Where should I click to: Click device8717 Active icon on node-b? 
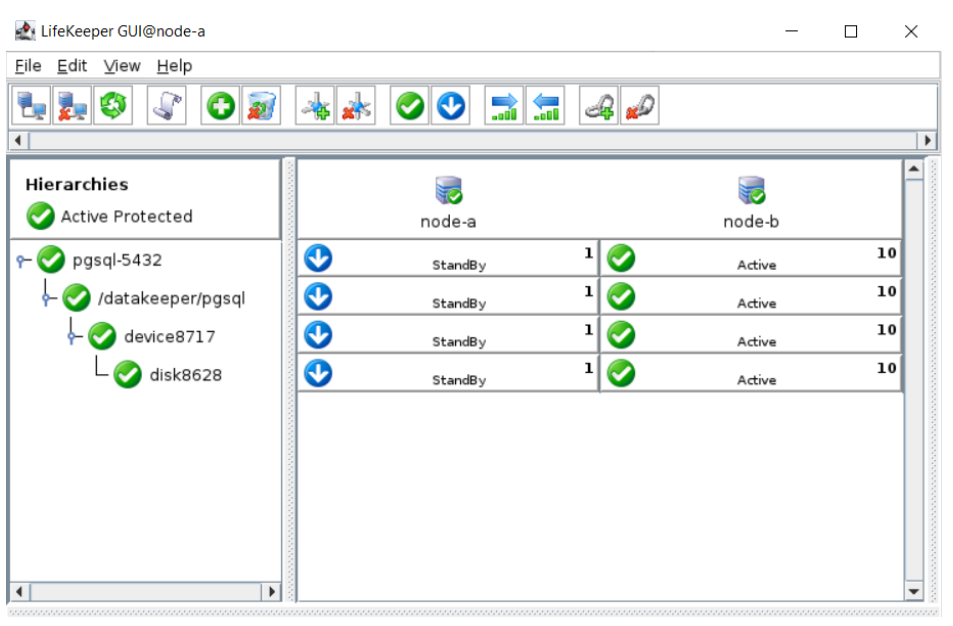pyautogui.click(x=621, y=335)
